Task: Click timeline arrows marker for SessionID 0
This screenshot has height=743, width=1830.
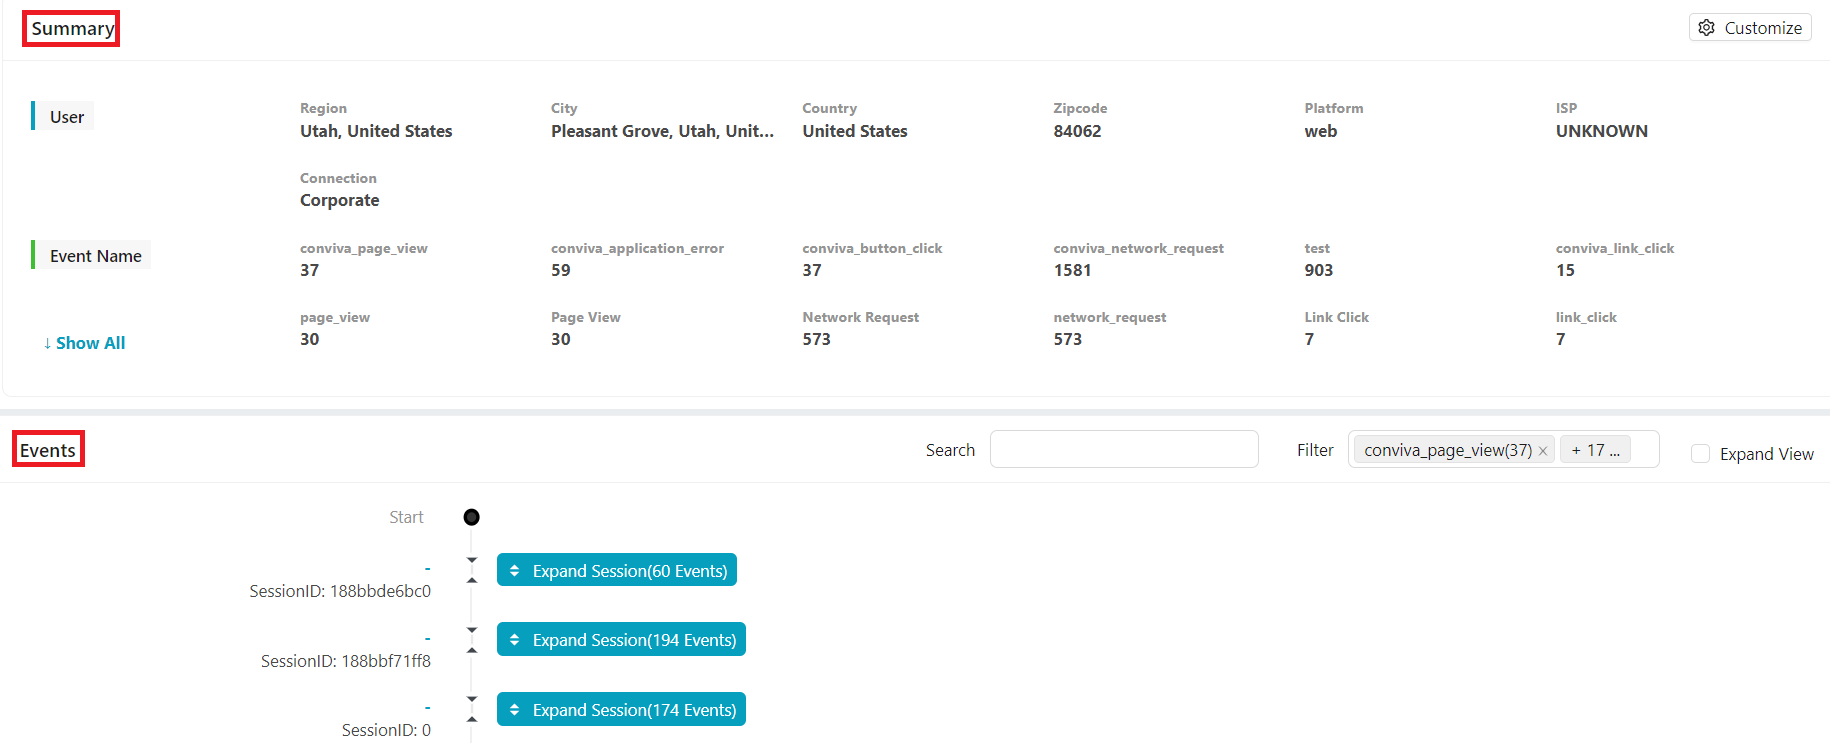Action: point(472,710)
